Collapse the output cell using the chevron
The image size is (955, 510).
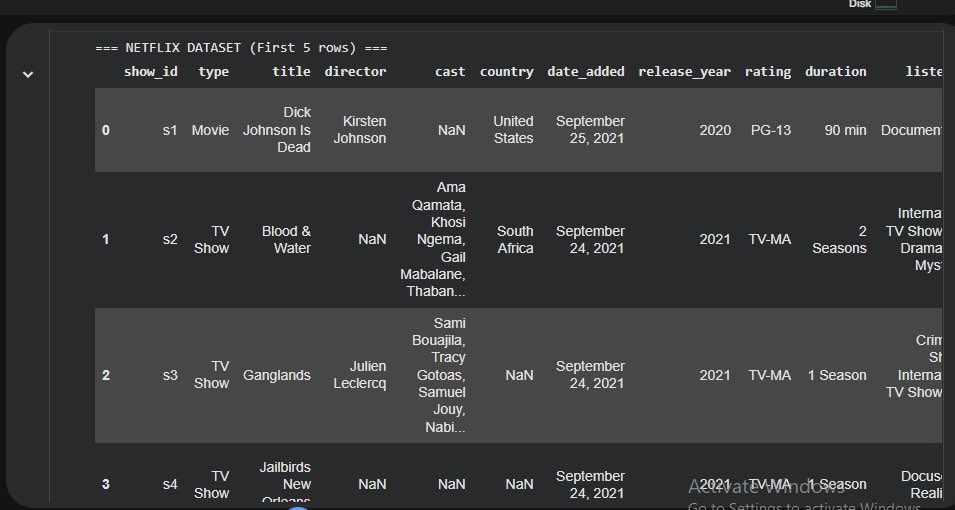27,74
